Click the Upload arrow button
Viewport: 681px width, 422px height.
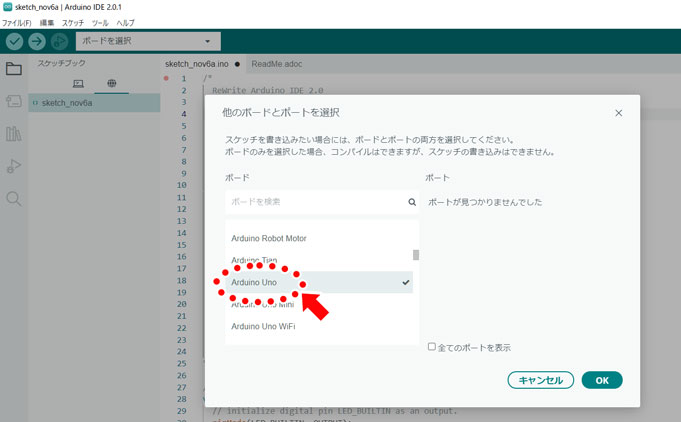click(x=37, y=42)
